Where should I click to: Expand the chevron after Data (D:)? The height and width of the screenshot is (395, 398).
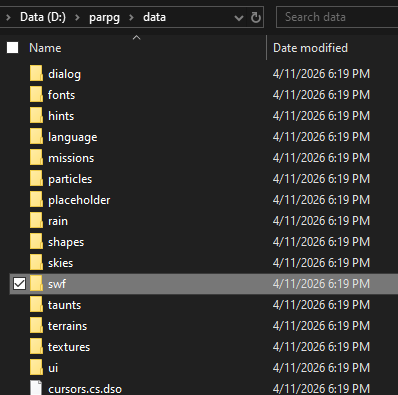coord(77,17)
